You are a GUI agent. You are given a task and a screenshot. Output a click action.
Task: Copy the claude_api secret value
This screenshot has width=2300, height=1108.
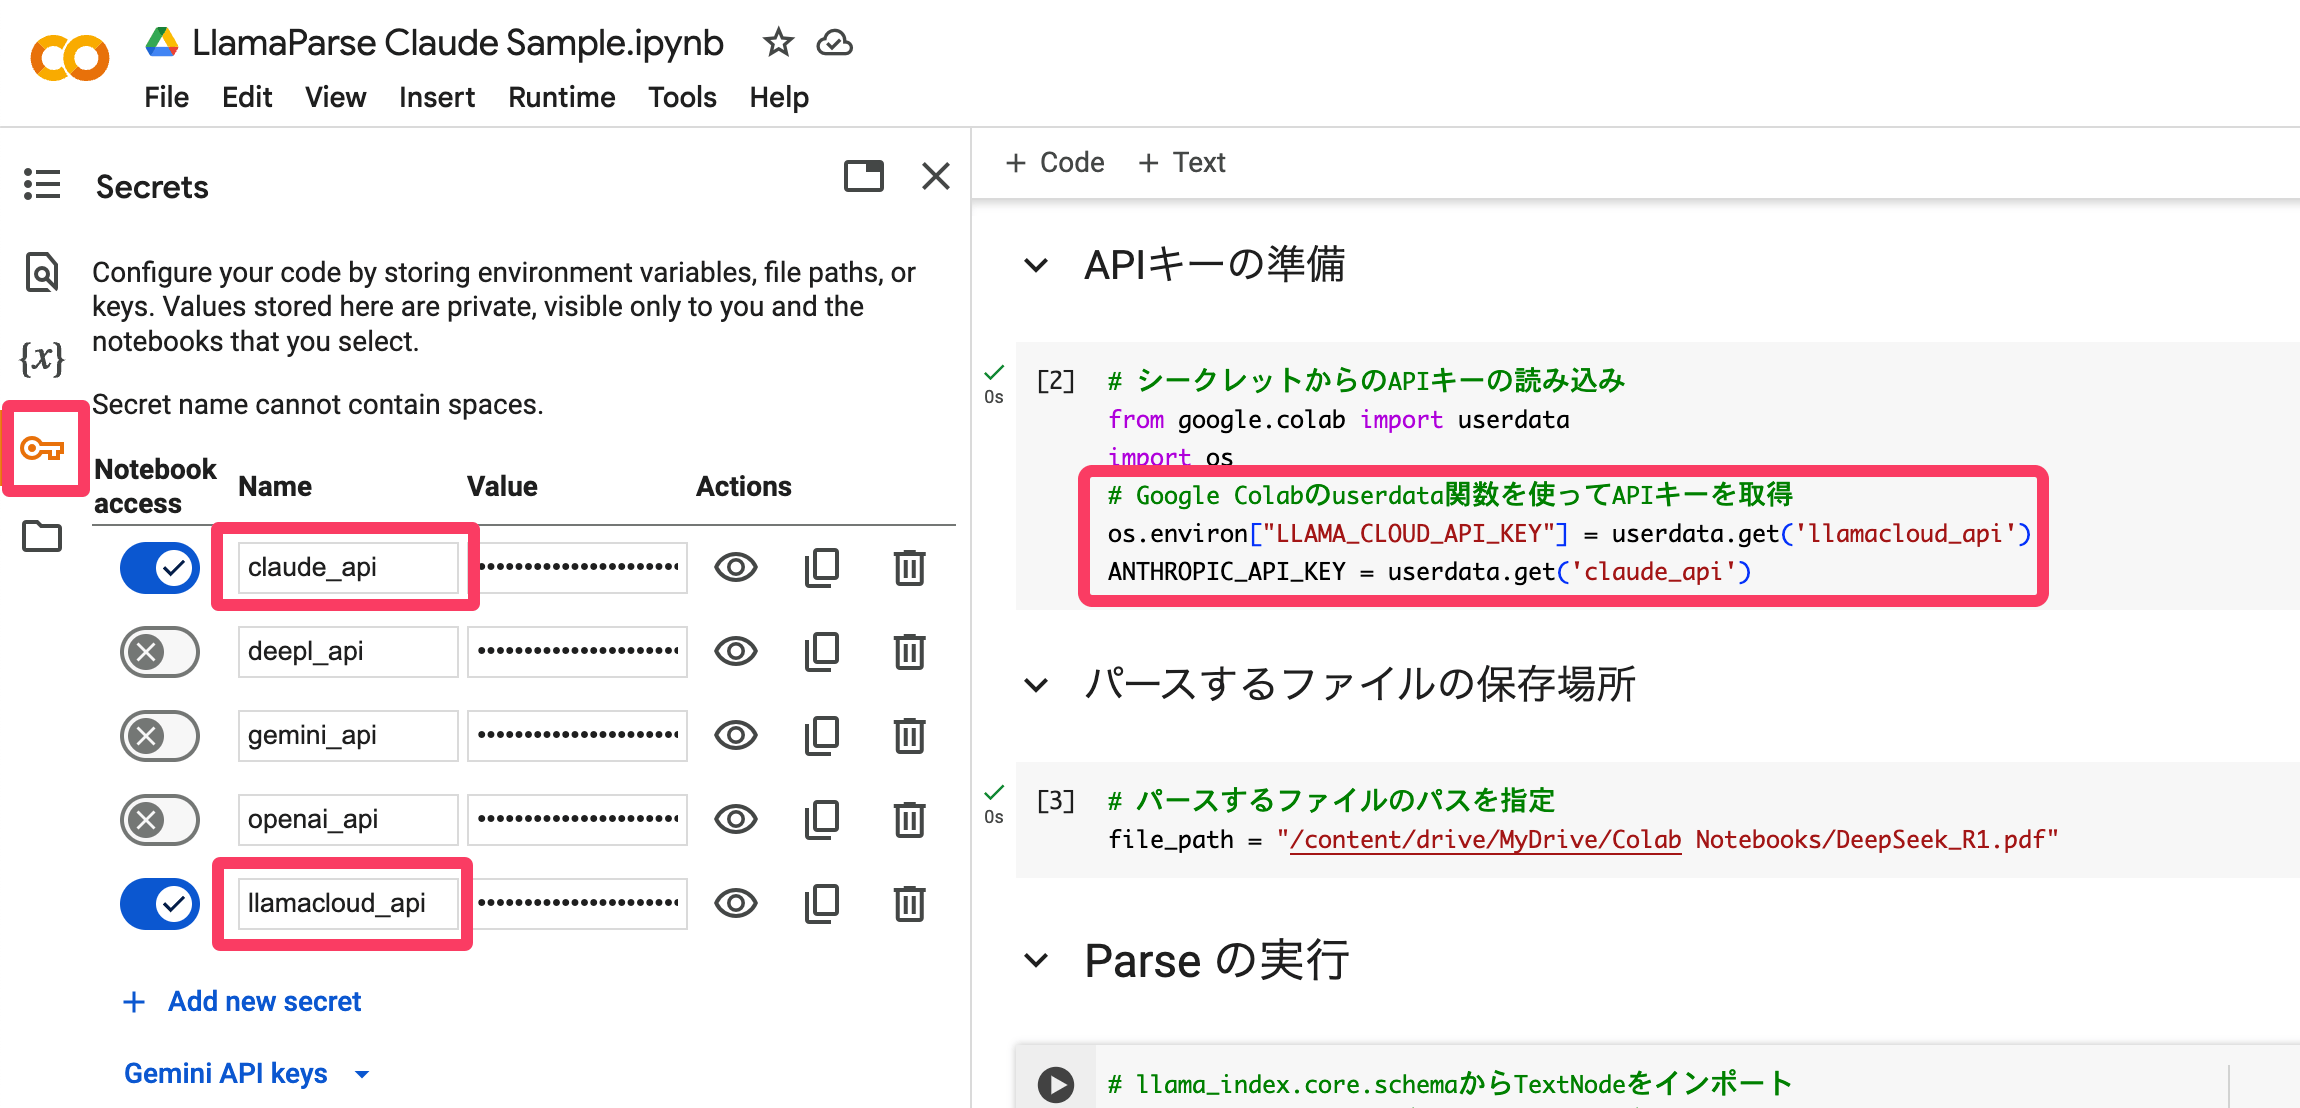coord(822,568)
